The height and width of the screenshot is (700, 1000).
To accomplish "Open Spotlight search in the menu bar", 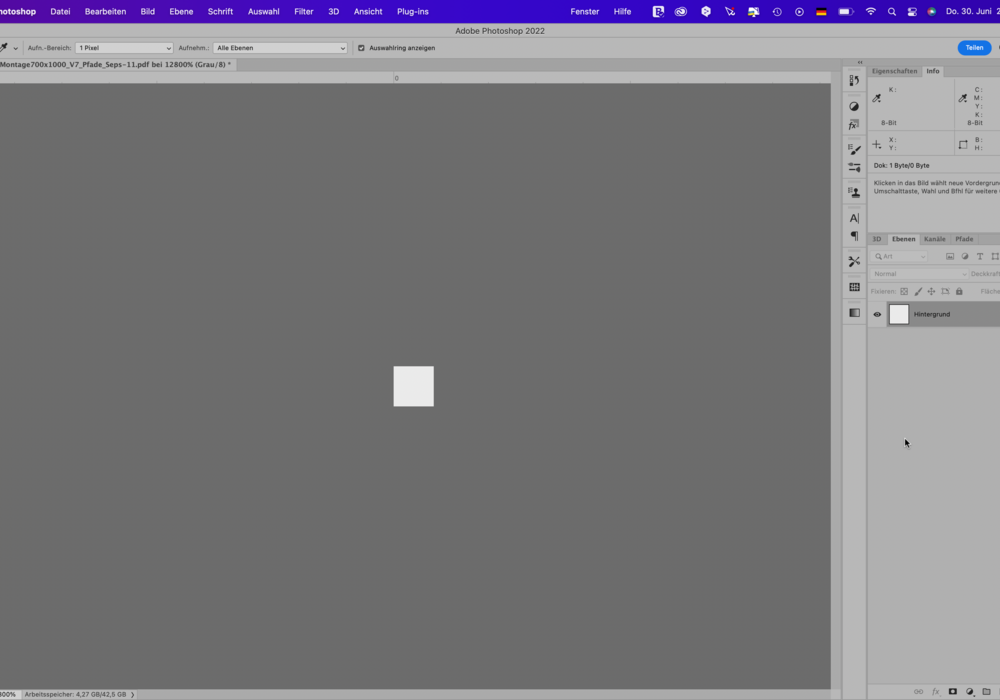I will tap(892, 11).
